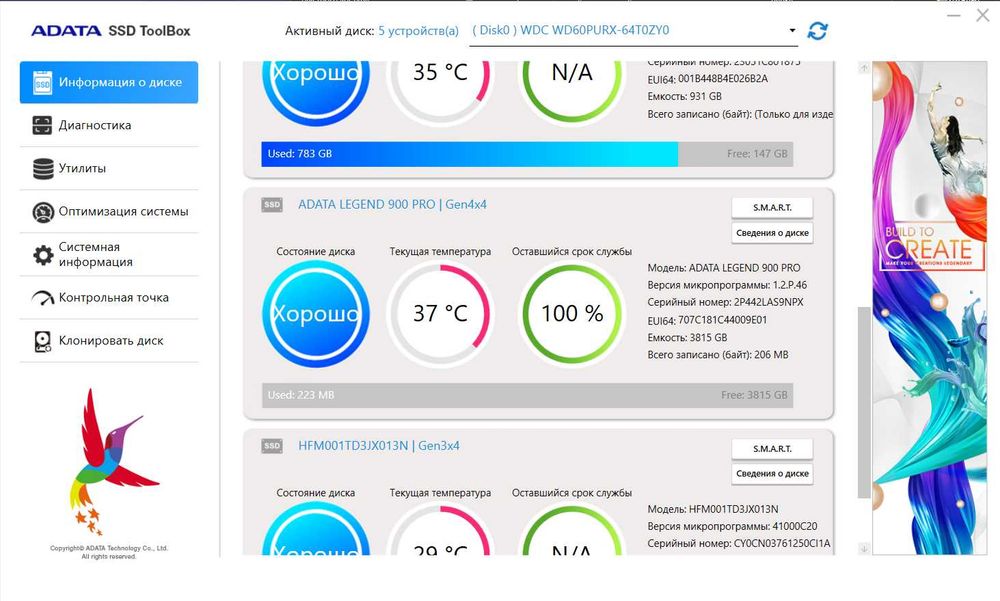The height and width of the screenshot is (601, 1000).
Task: Open S.M.A.R.T. for HFM001TD3JX013N
Action: click(x=772, y=449)
